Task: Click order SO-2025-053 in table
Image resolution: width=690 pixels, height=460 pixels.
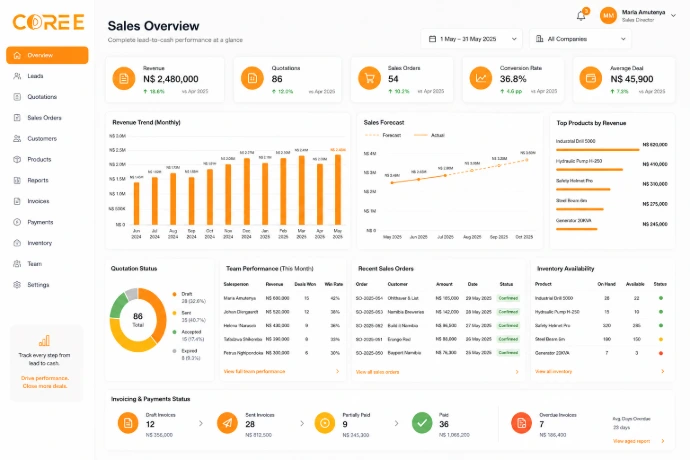Action: (369, 312)
